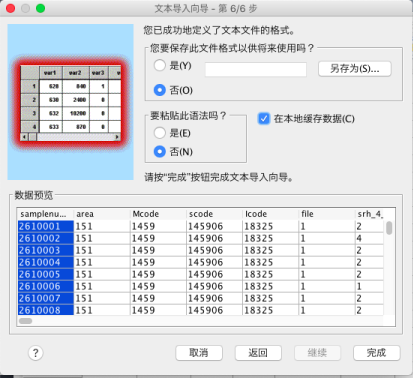This screenshot has width=413, height=378.
Task: Click the 返回 button
Action: (258, 353)
